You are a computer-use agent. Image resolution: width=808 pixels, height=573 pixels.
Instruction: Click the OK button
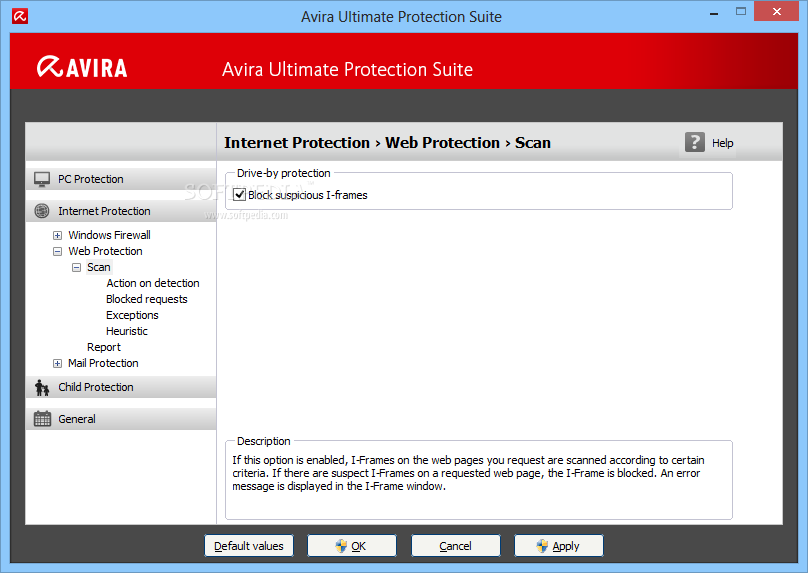(x=352, y=546)
